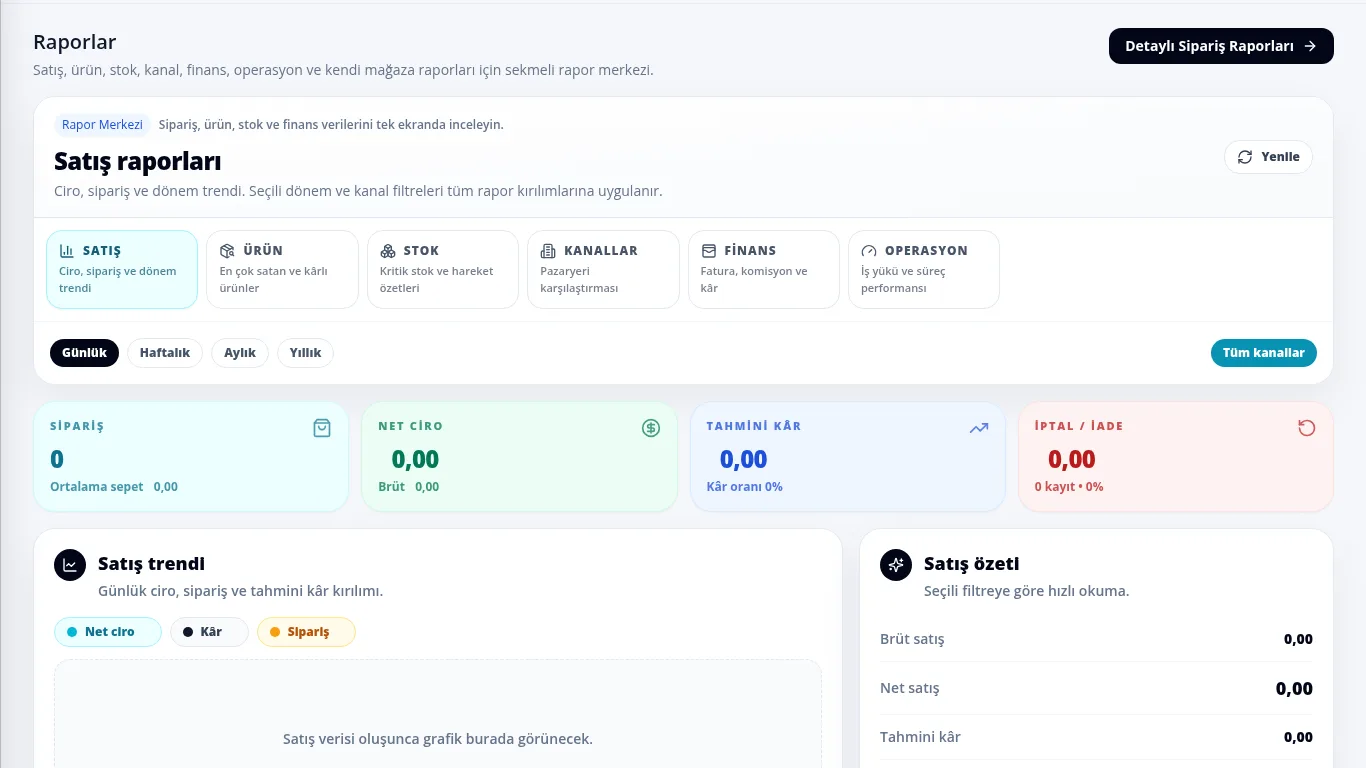This screenshot has width=1366, height=768.
Task: Select the Günlük period filter
Action: (x=84, y=353)
